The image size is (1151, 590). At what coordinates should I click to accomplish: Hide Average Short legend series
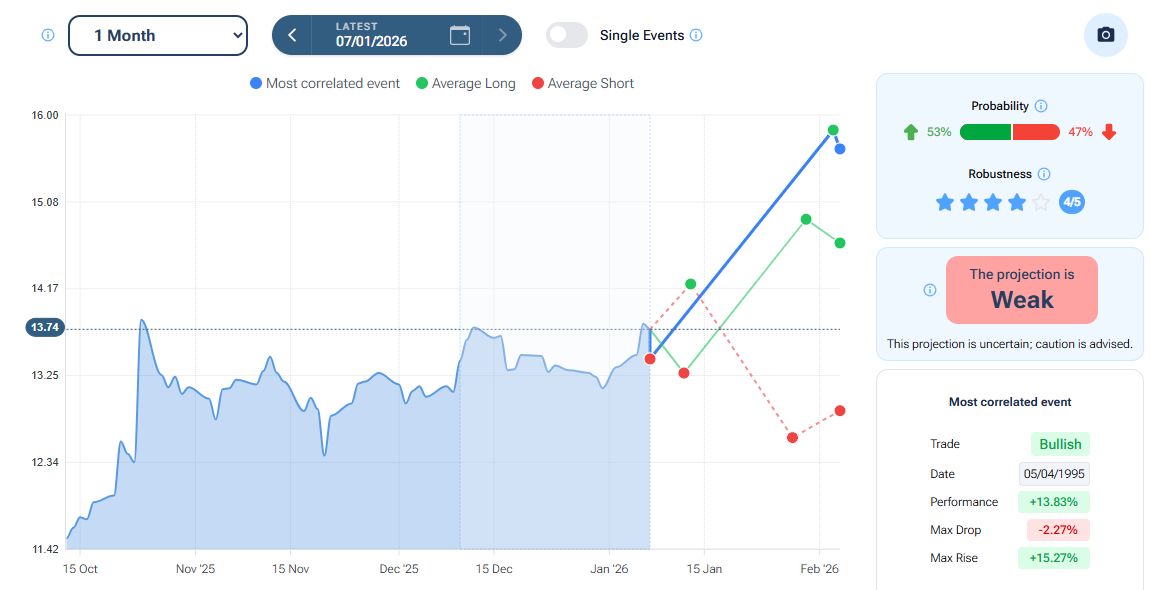(x=582, y=84)
